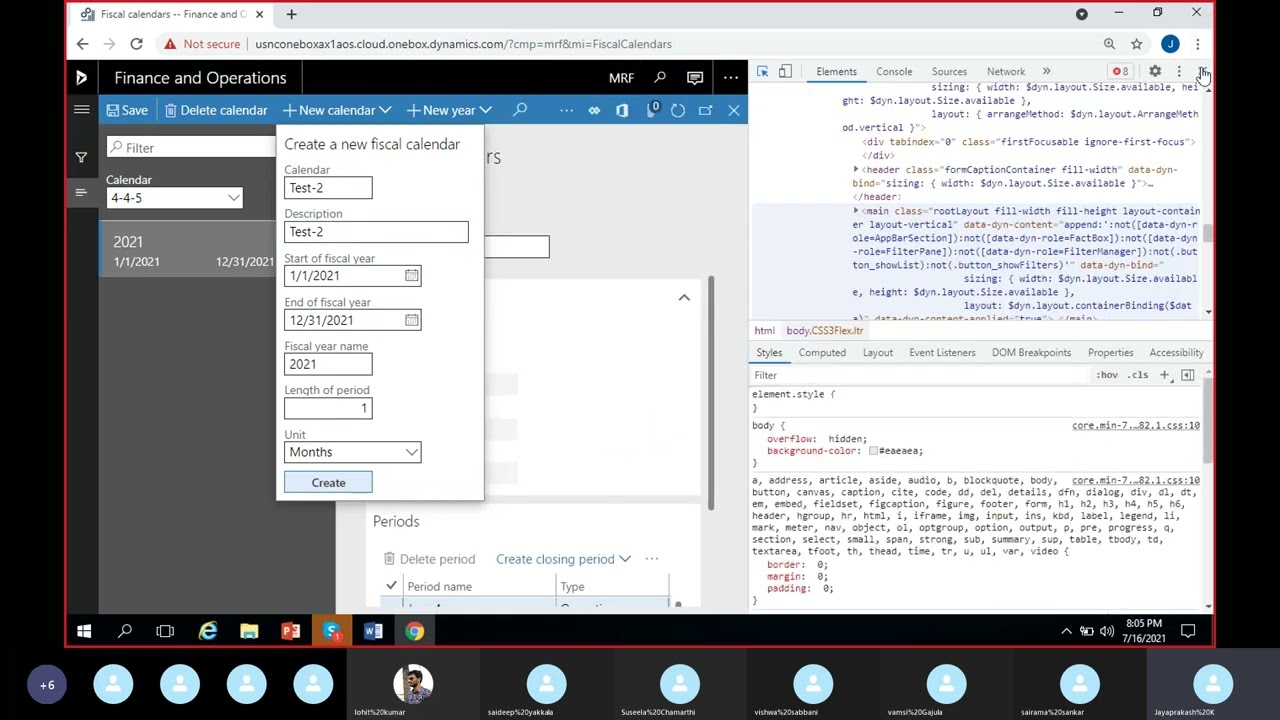Show the filter funnel pane

coord(81,157)
